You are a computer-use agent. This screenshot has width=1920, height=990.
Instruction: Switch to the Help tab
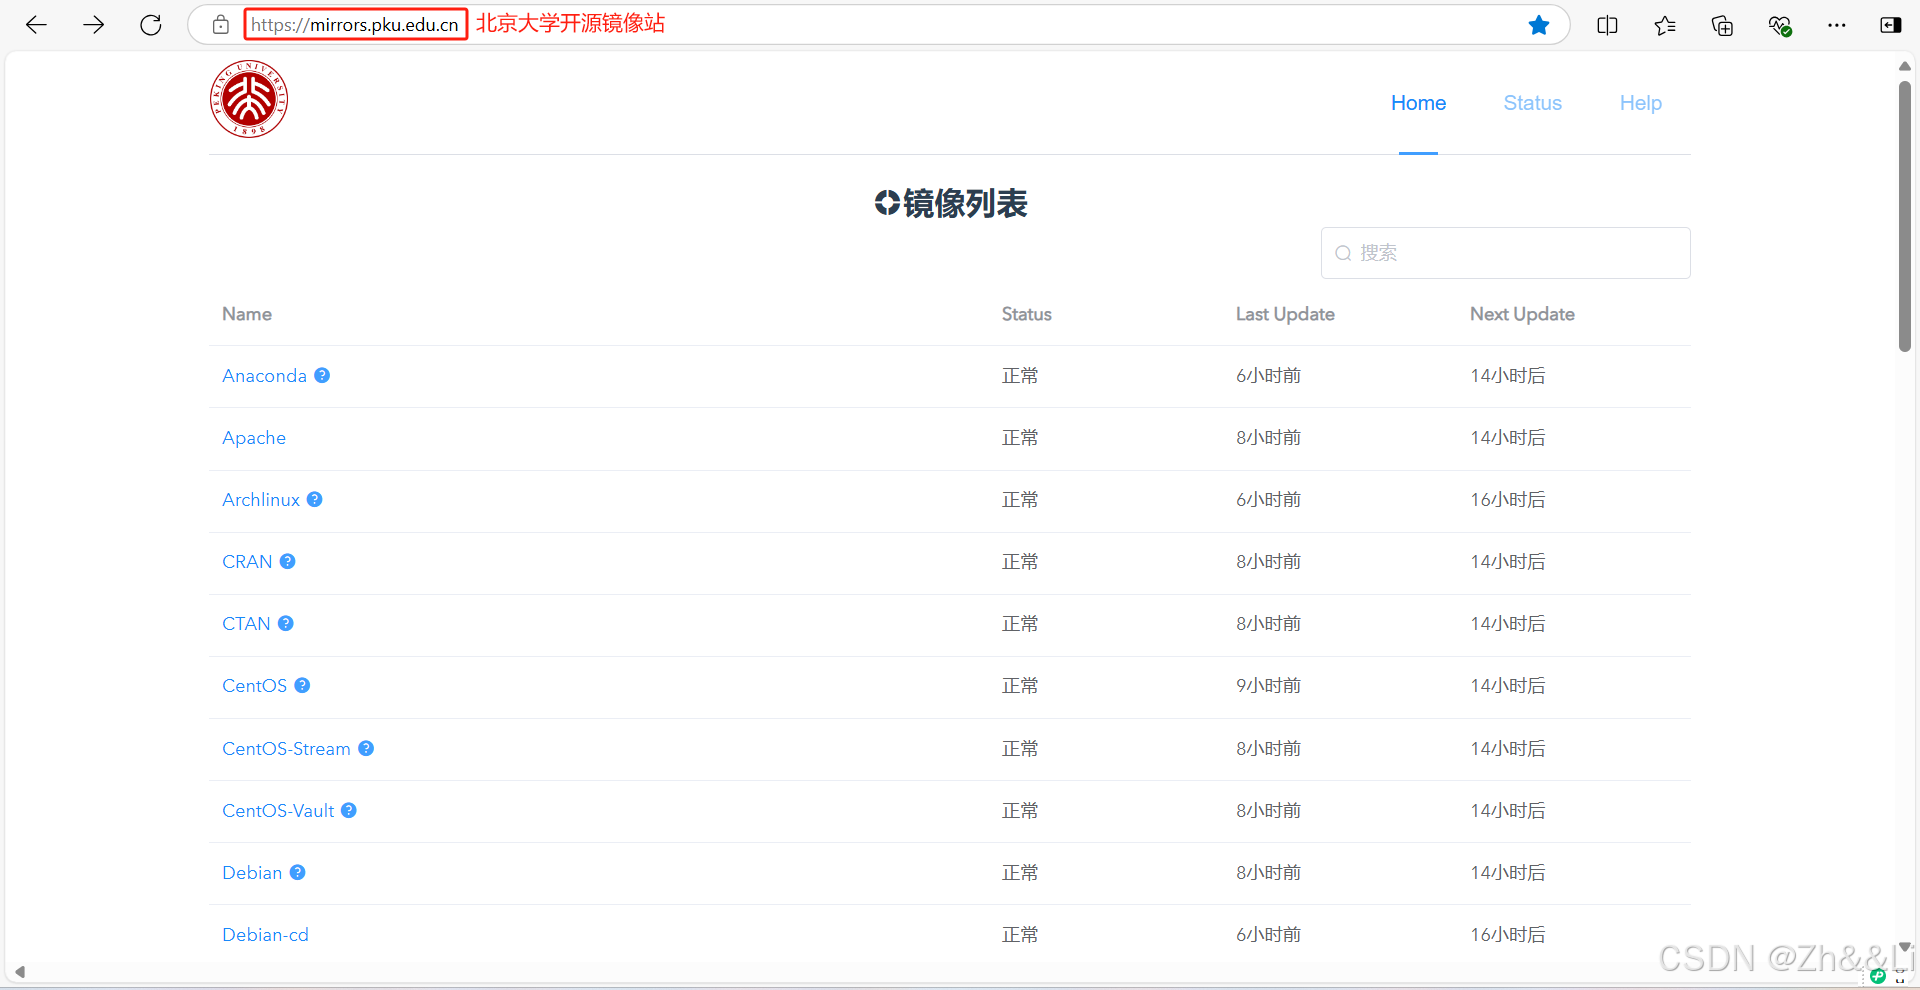[1641, 103]
